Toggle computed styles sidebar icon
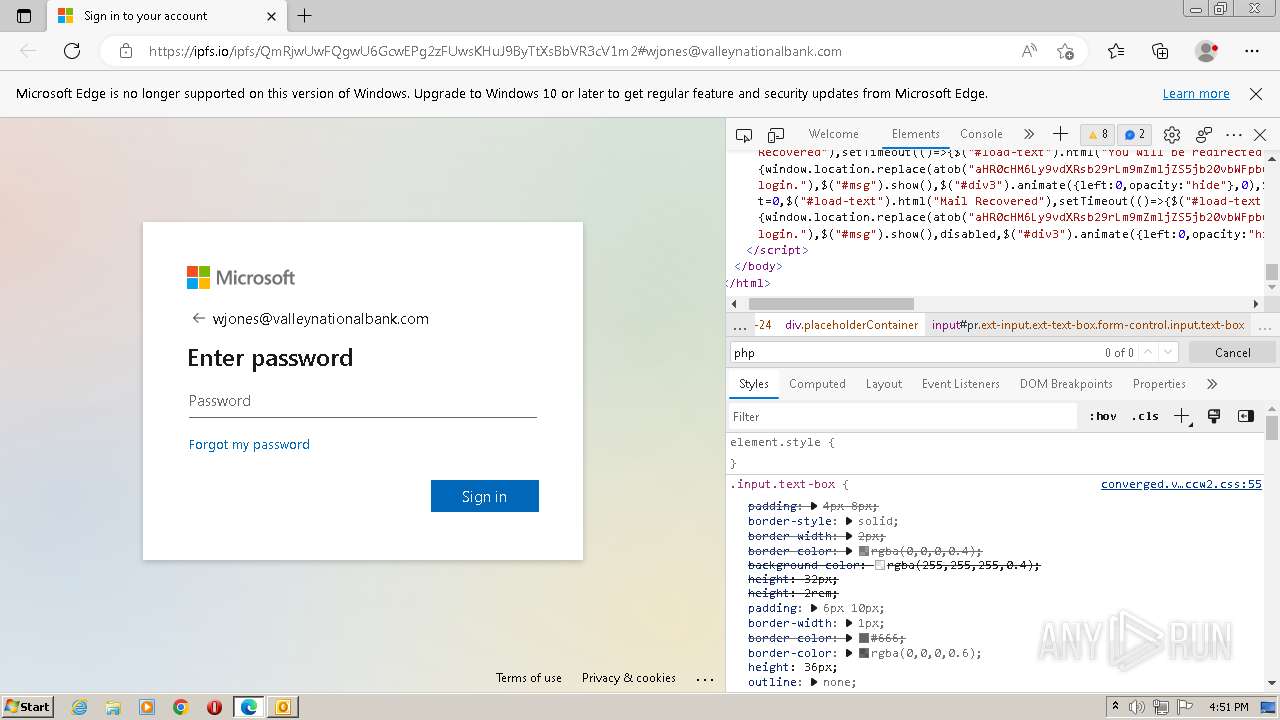The image size is (1280, 720). coord(1245,416)
